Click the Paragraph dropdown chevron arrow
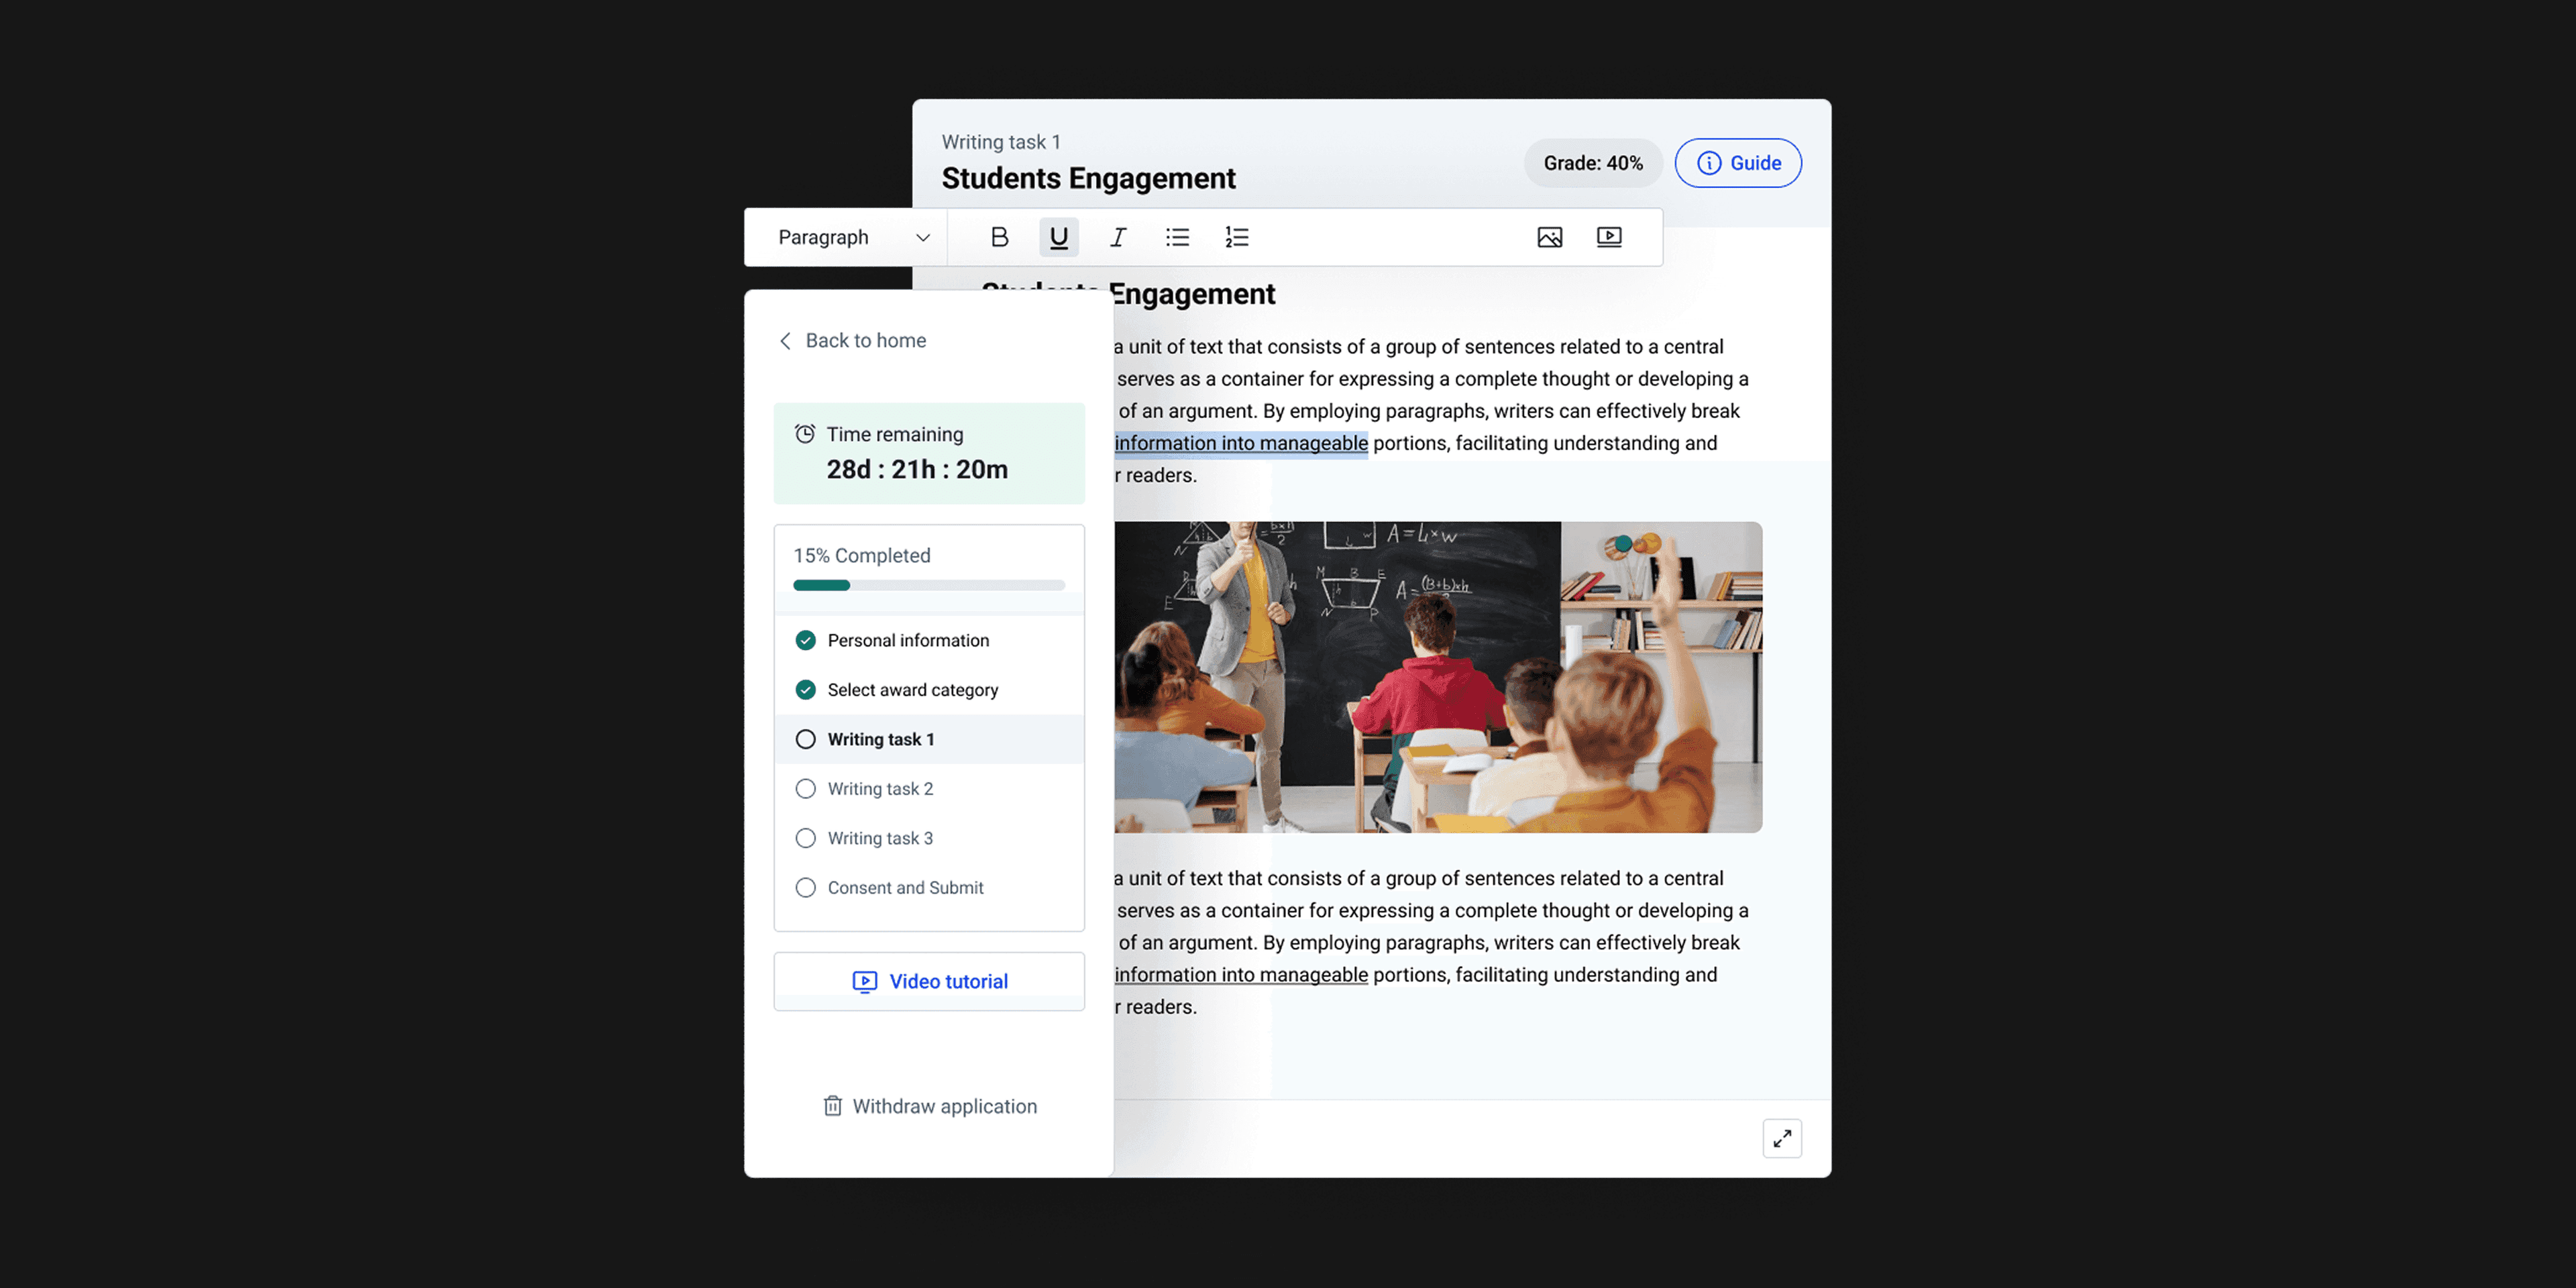This screenshot has height=1288, width=2576. tap(922, 238)
